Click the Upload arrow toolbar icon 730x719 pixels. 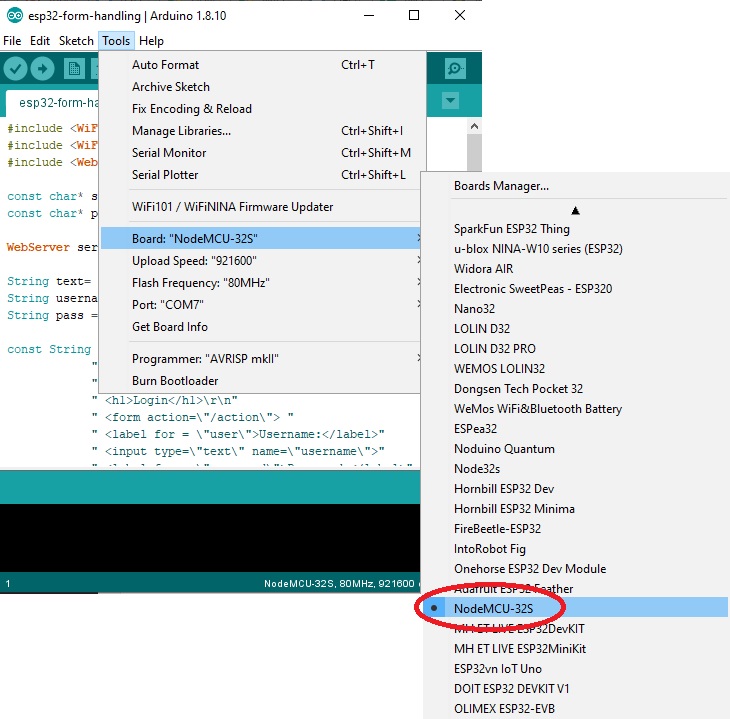(x=42, y=69)
